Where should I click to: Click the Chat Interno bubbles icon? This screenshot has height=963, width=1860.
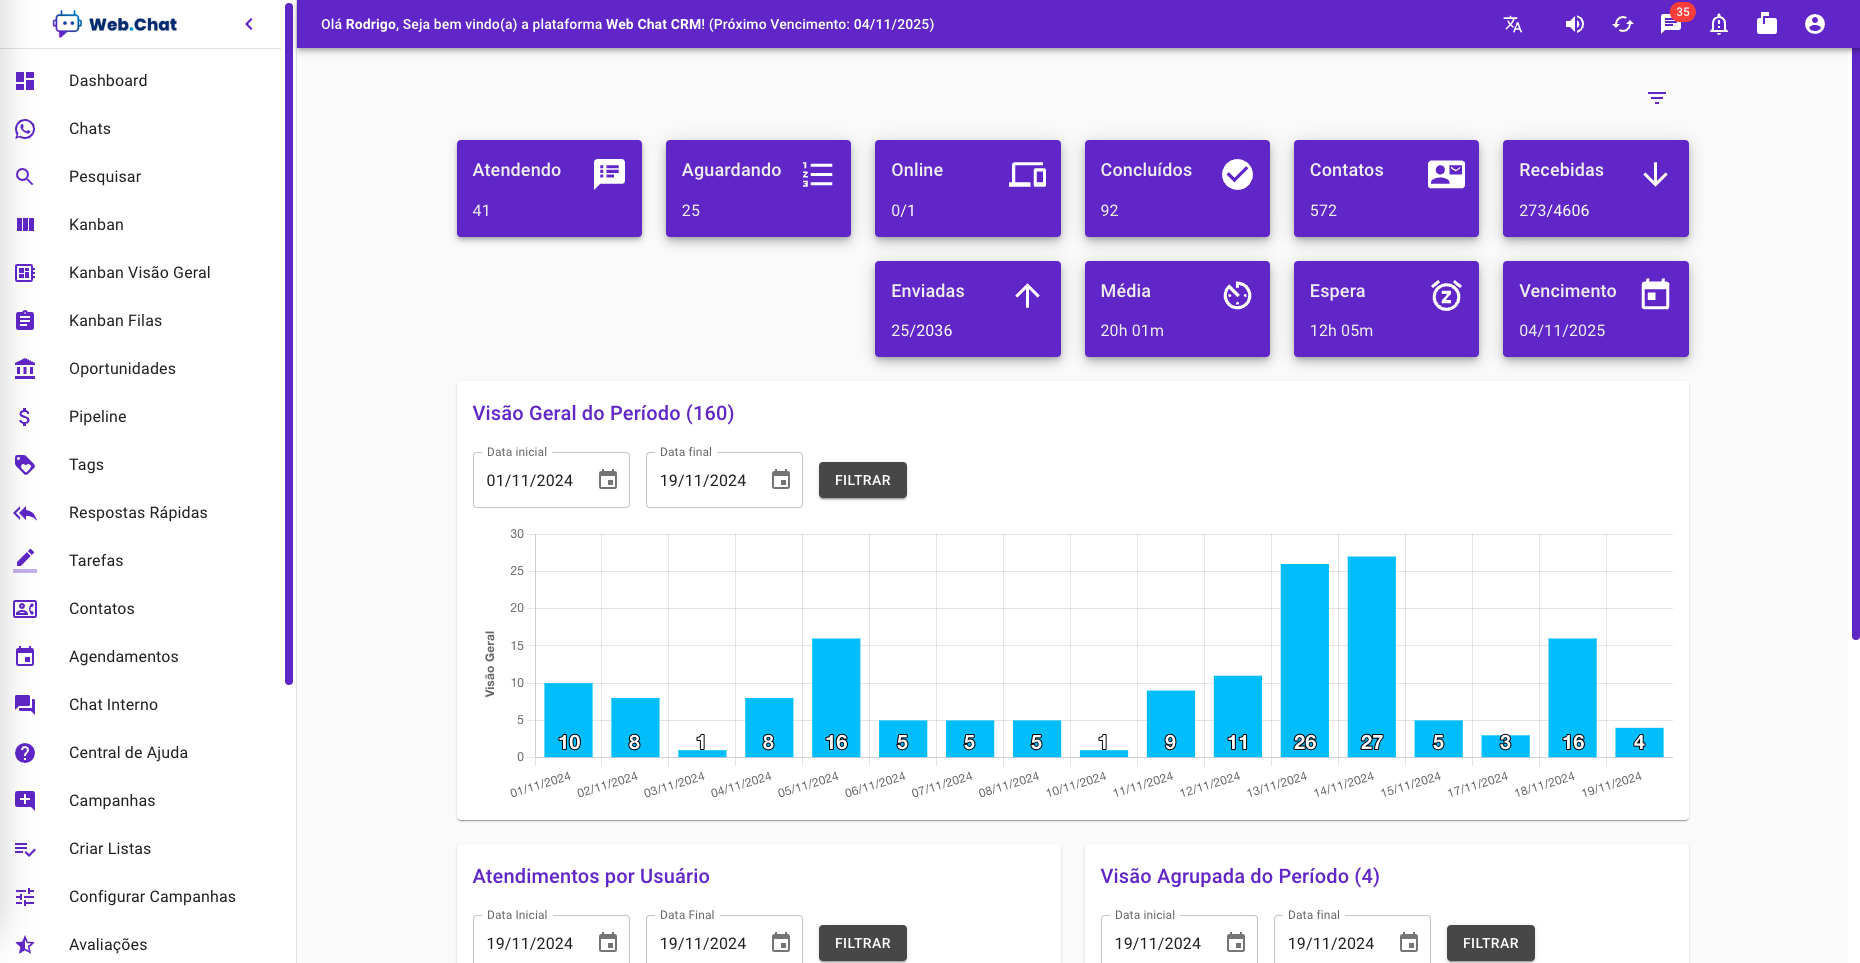(25, 705)
